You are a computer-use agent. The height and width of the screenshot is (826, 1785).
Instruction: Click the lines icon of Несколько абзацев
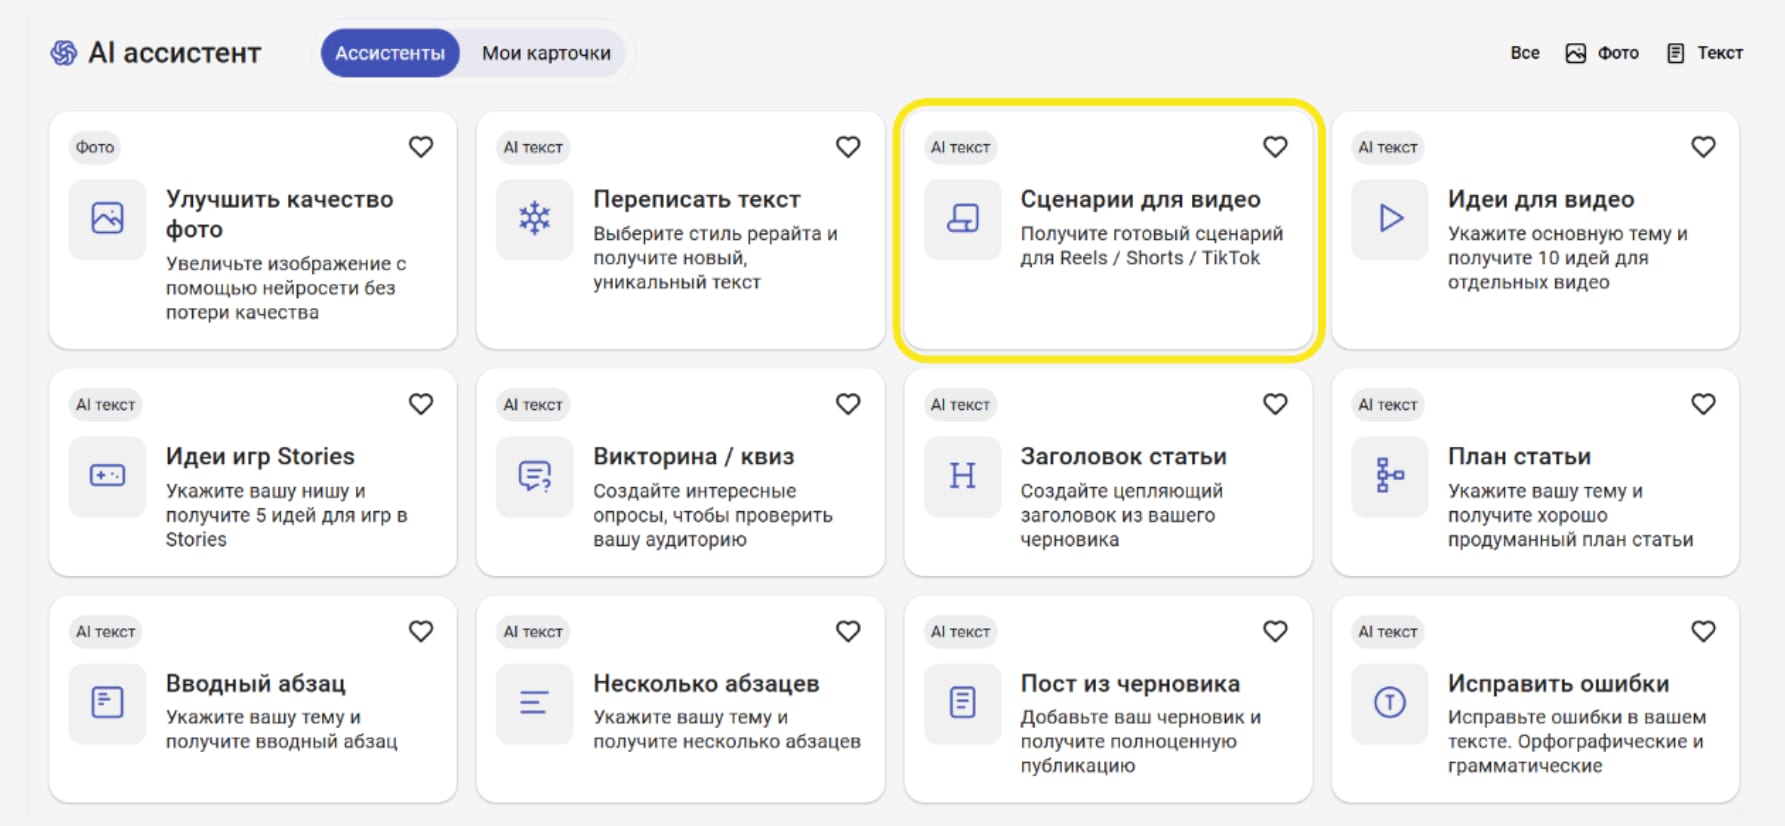[x=535, y=703]
